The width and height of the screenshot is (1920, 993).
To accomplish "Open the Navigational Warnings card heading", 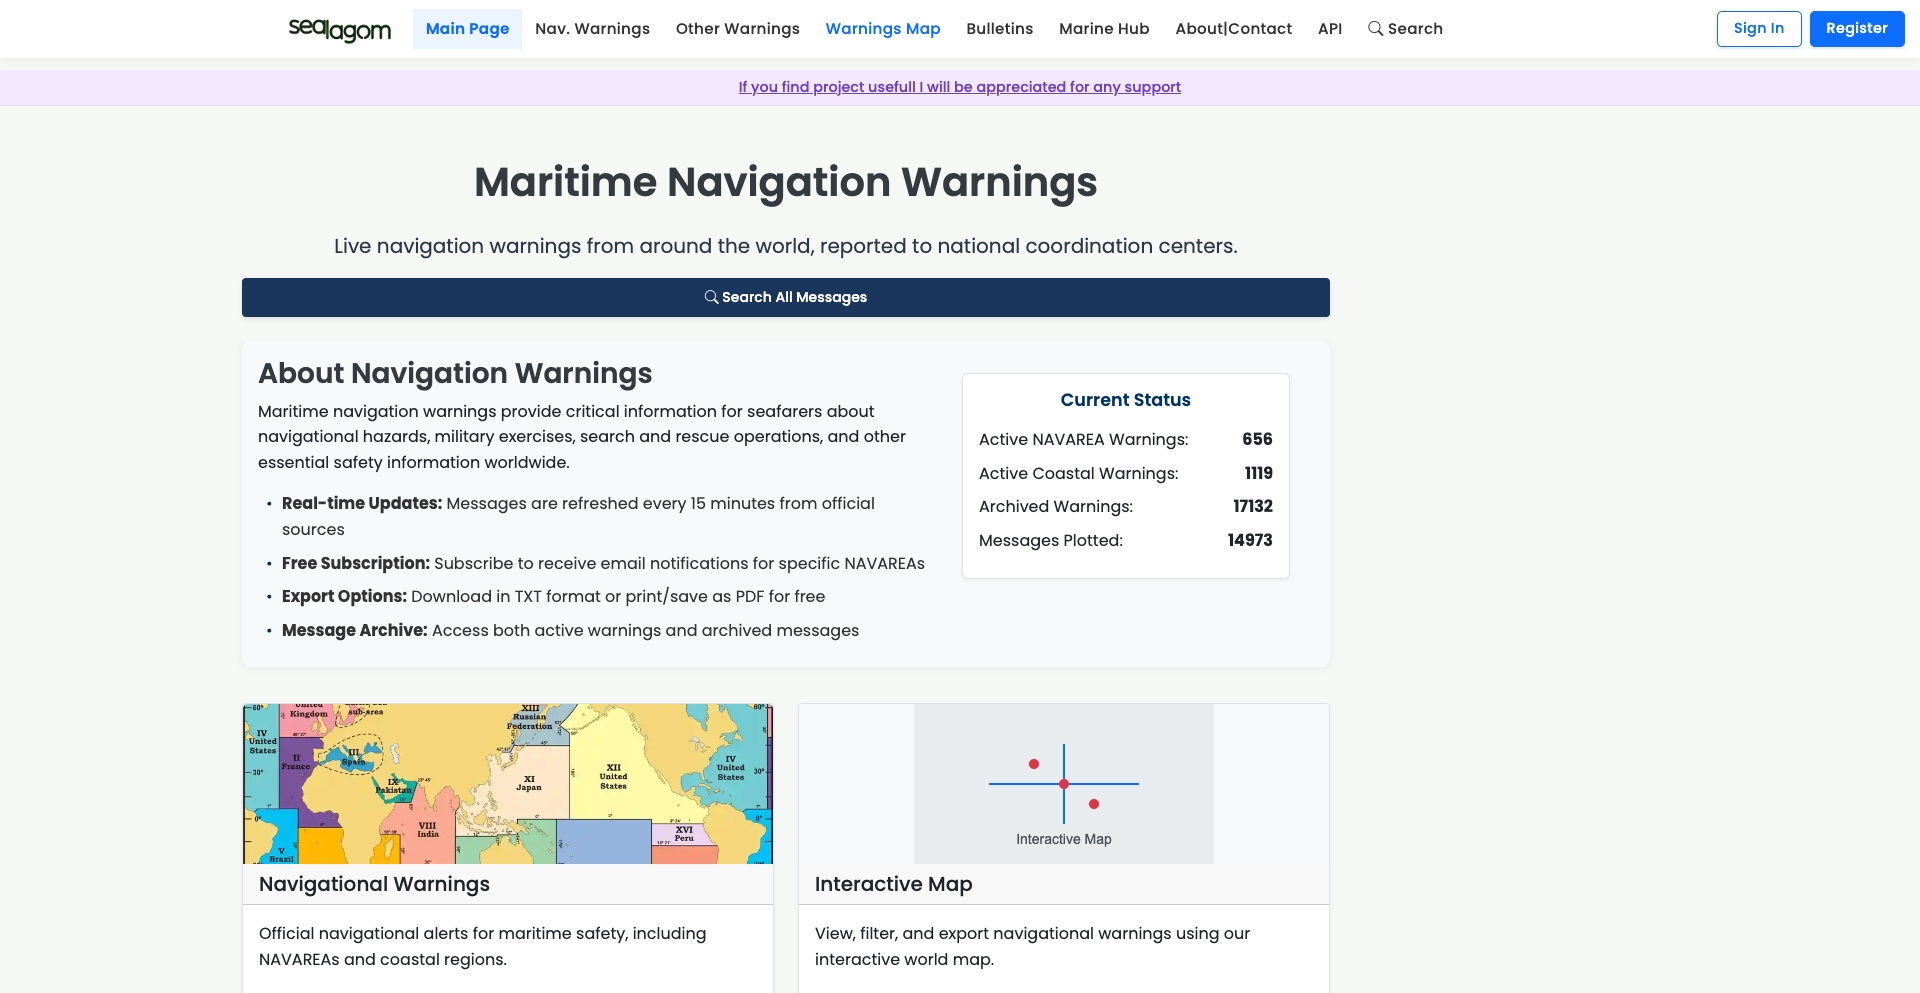I will [374, 884].
